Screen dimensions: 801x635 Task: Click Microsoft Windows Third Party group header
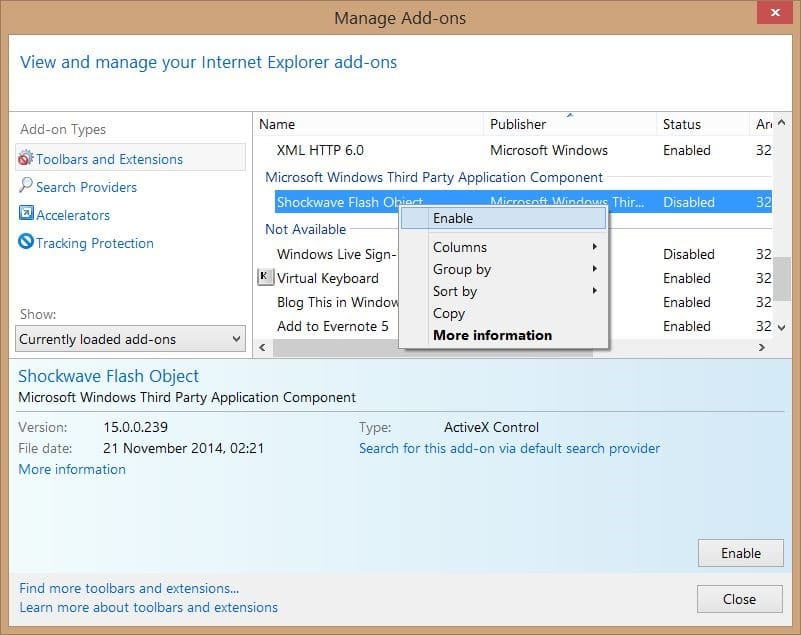point(434,177)
